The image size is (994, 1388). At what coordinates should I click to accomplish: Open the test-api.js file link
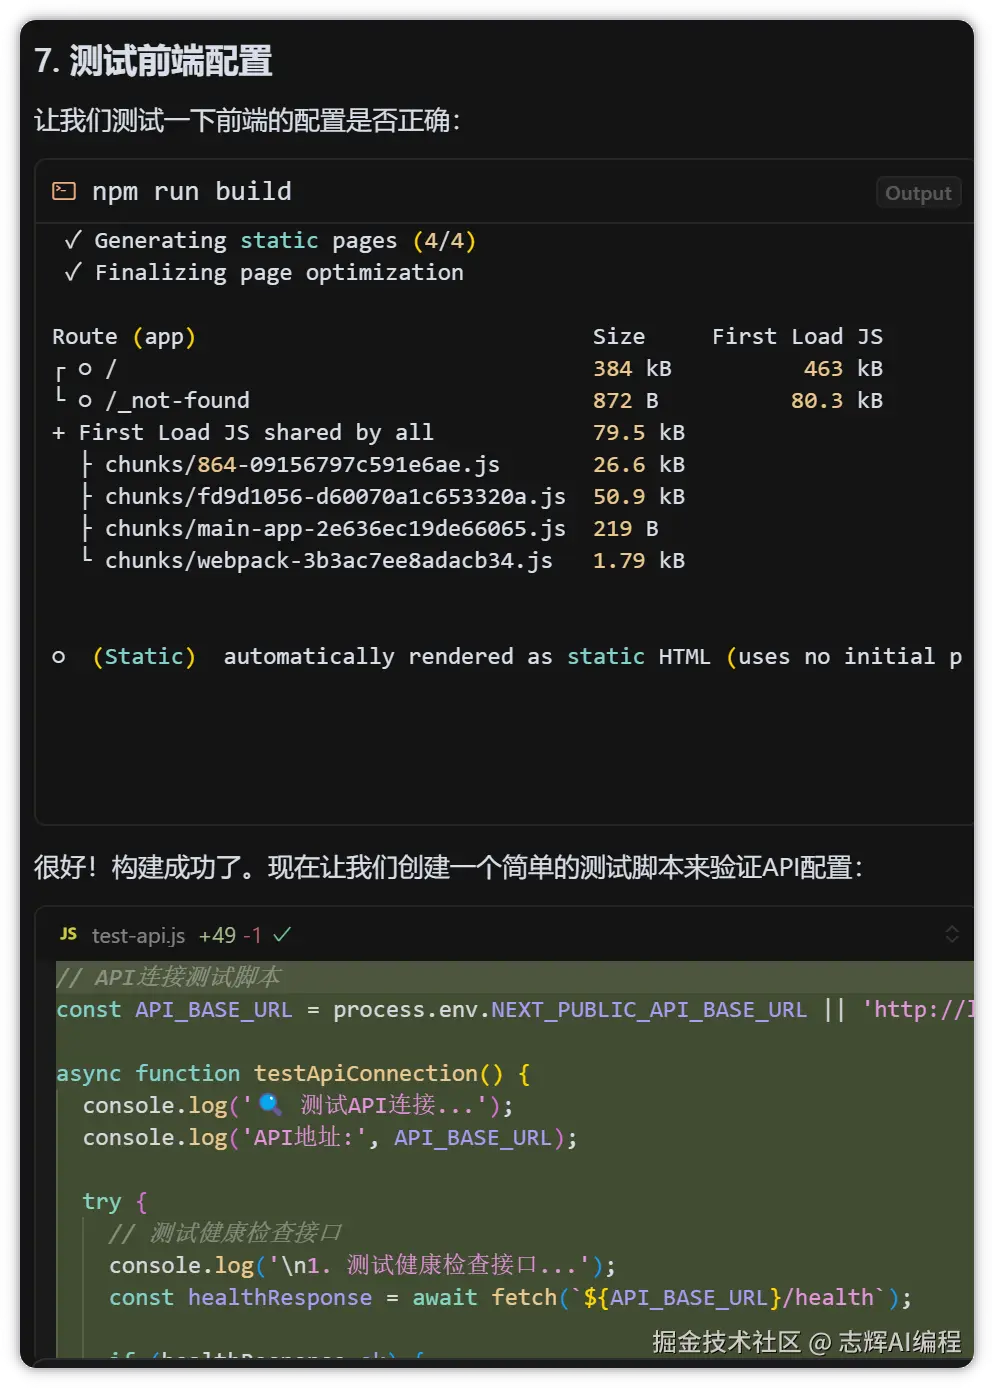coord(138,936)
